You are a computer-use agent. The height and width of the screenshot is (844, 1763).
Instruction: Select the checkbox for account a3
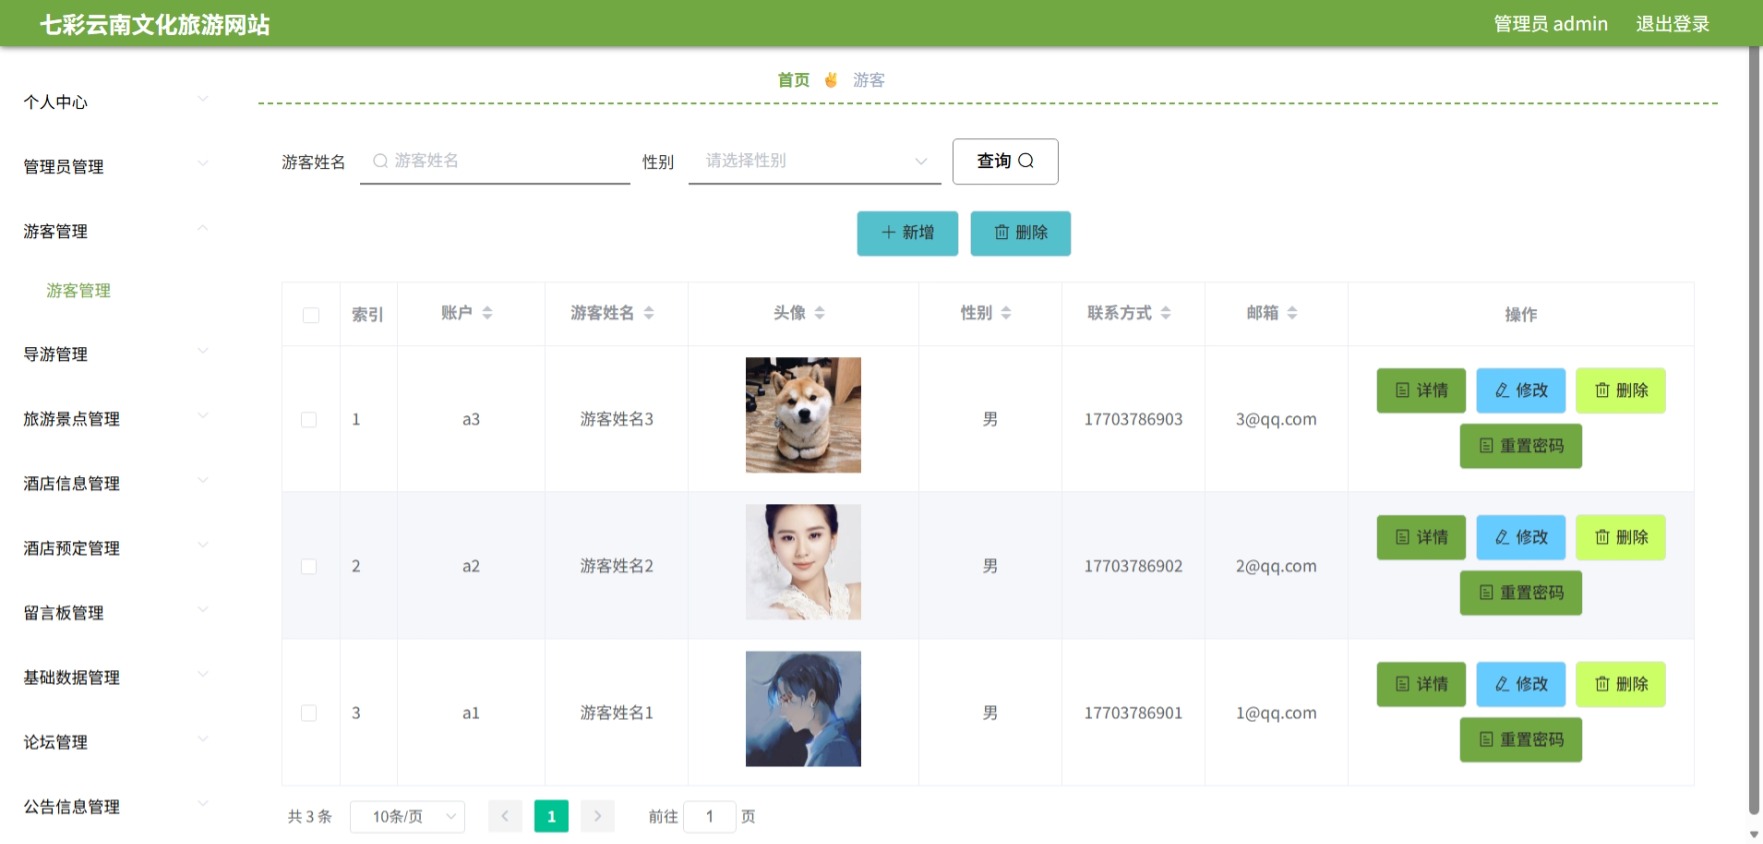[x=309, y=420]
